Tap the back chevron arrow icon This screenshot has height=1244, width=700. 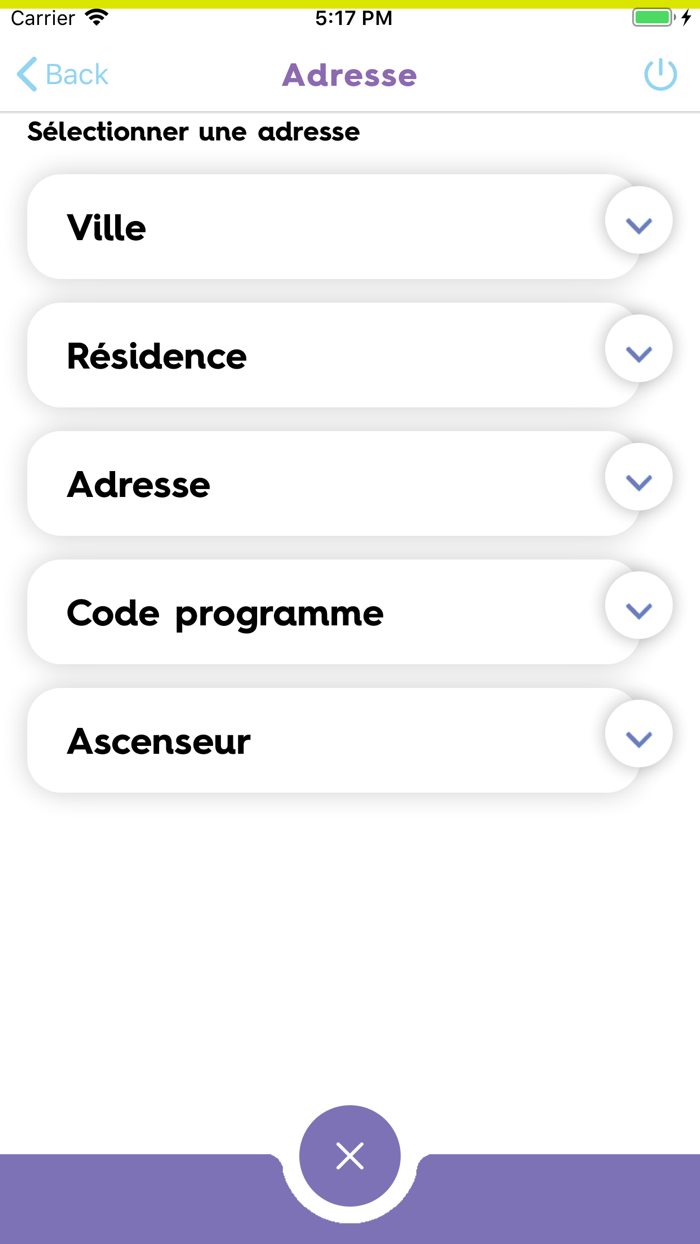(27, 74)
